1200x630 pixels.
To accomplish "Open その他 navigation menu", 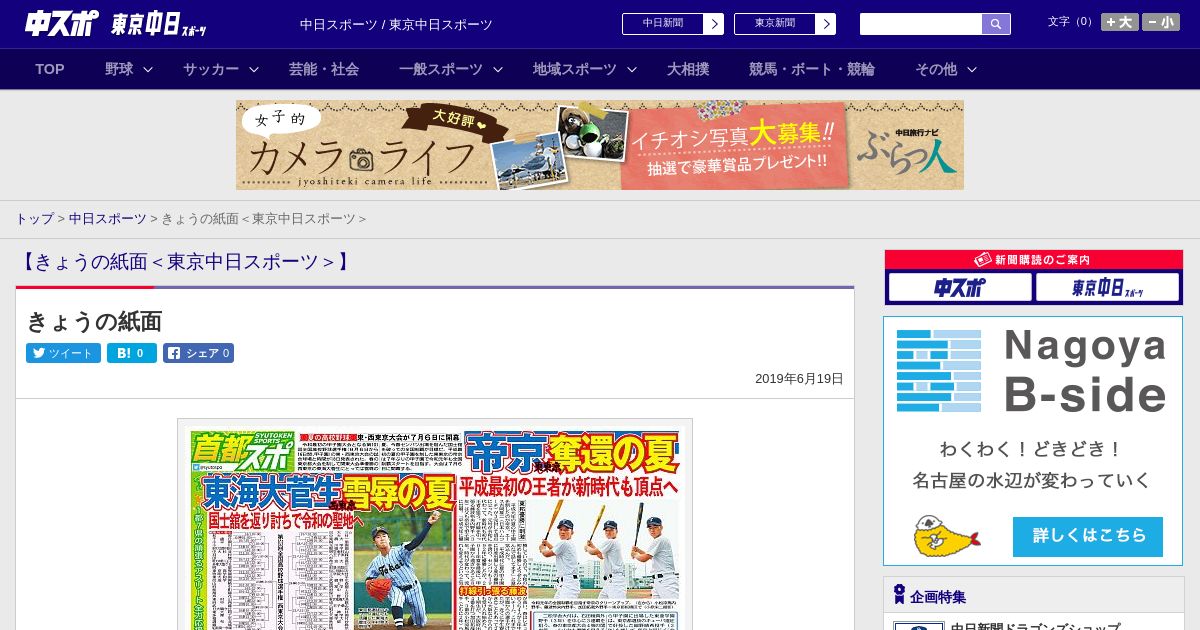I will [936, 69].
